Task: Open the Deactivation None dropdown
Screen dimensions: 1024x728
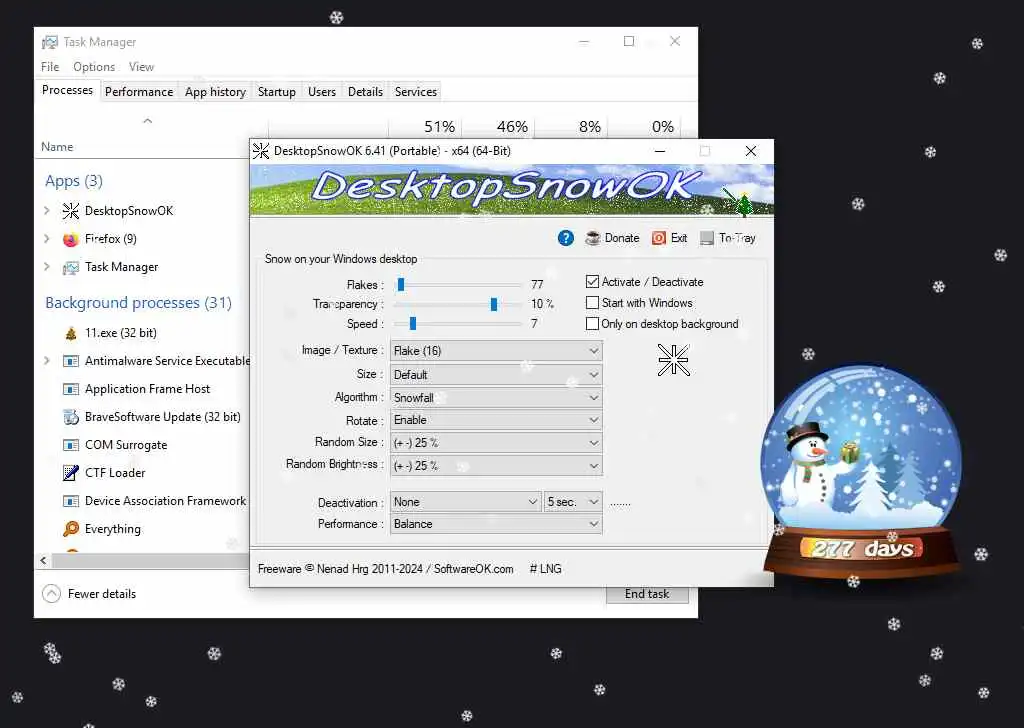Action: (465, 502)
